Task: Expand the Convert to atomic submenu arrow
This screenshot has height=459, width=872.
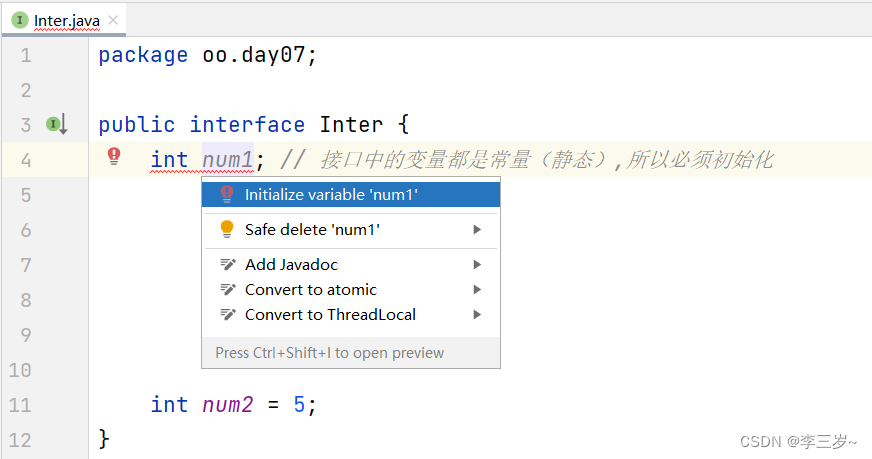Action: click(x=477, y=290)
